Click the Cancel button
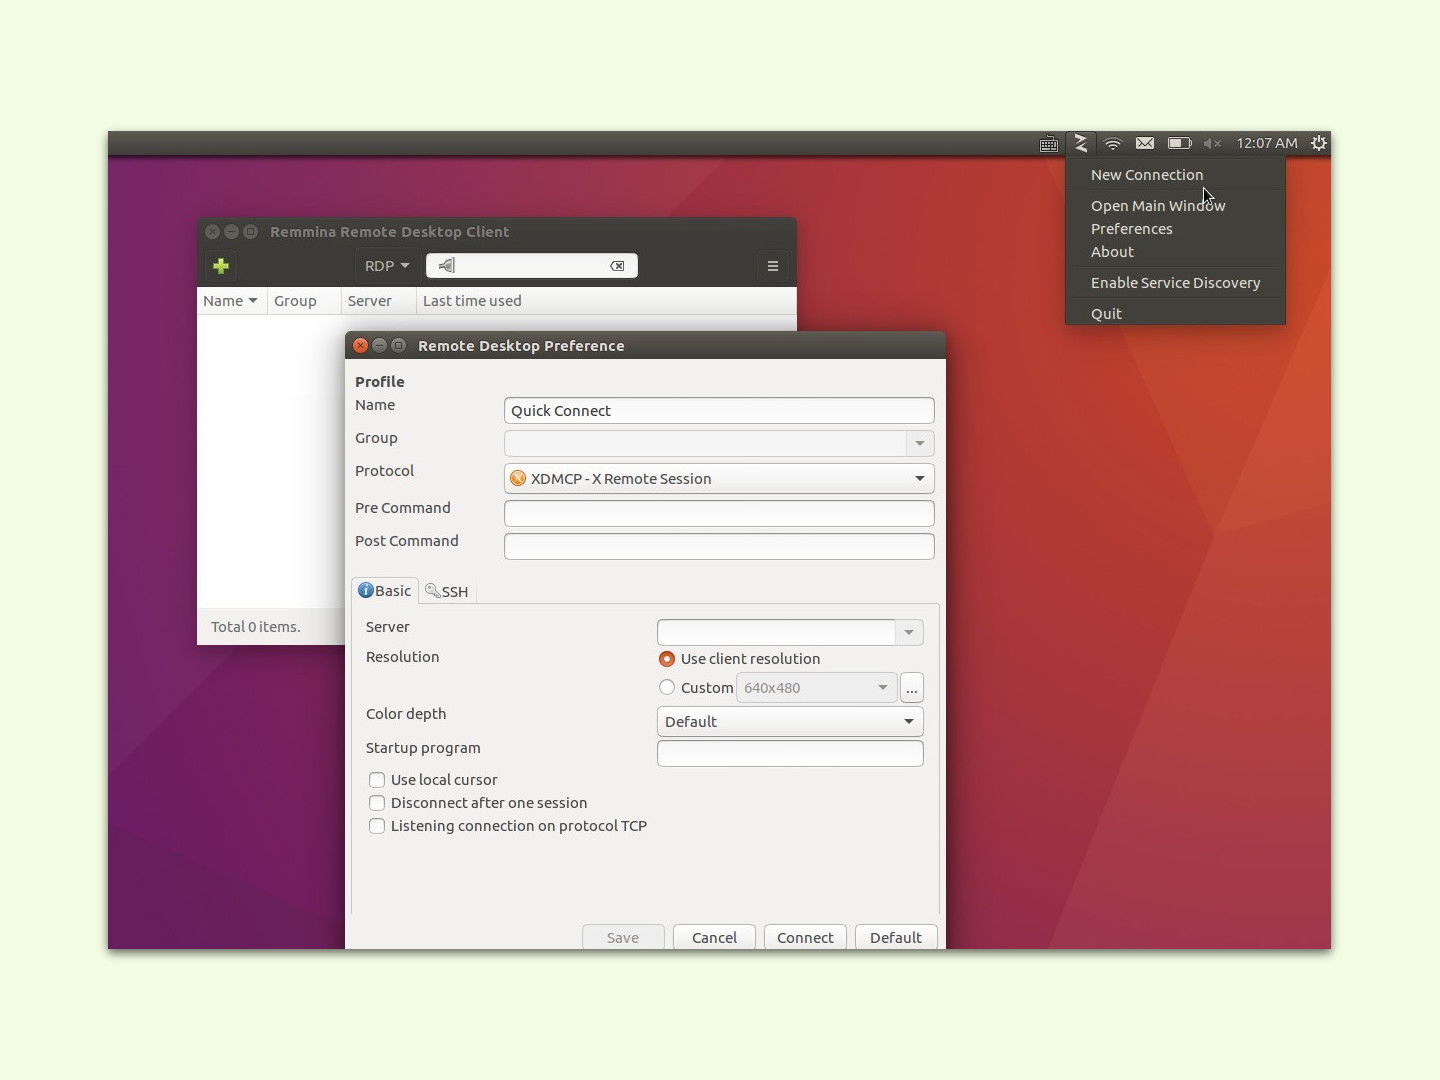 (x=714, y=937)
